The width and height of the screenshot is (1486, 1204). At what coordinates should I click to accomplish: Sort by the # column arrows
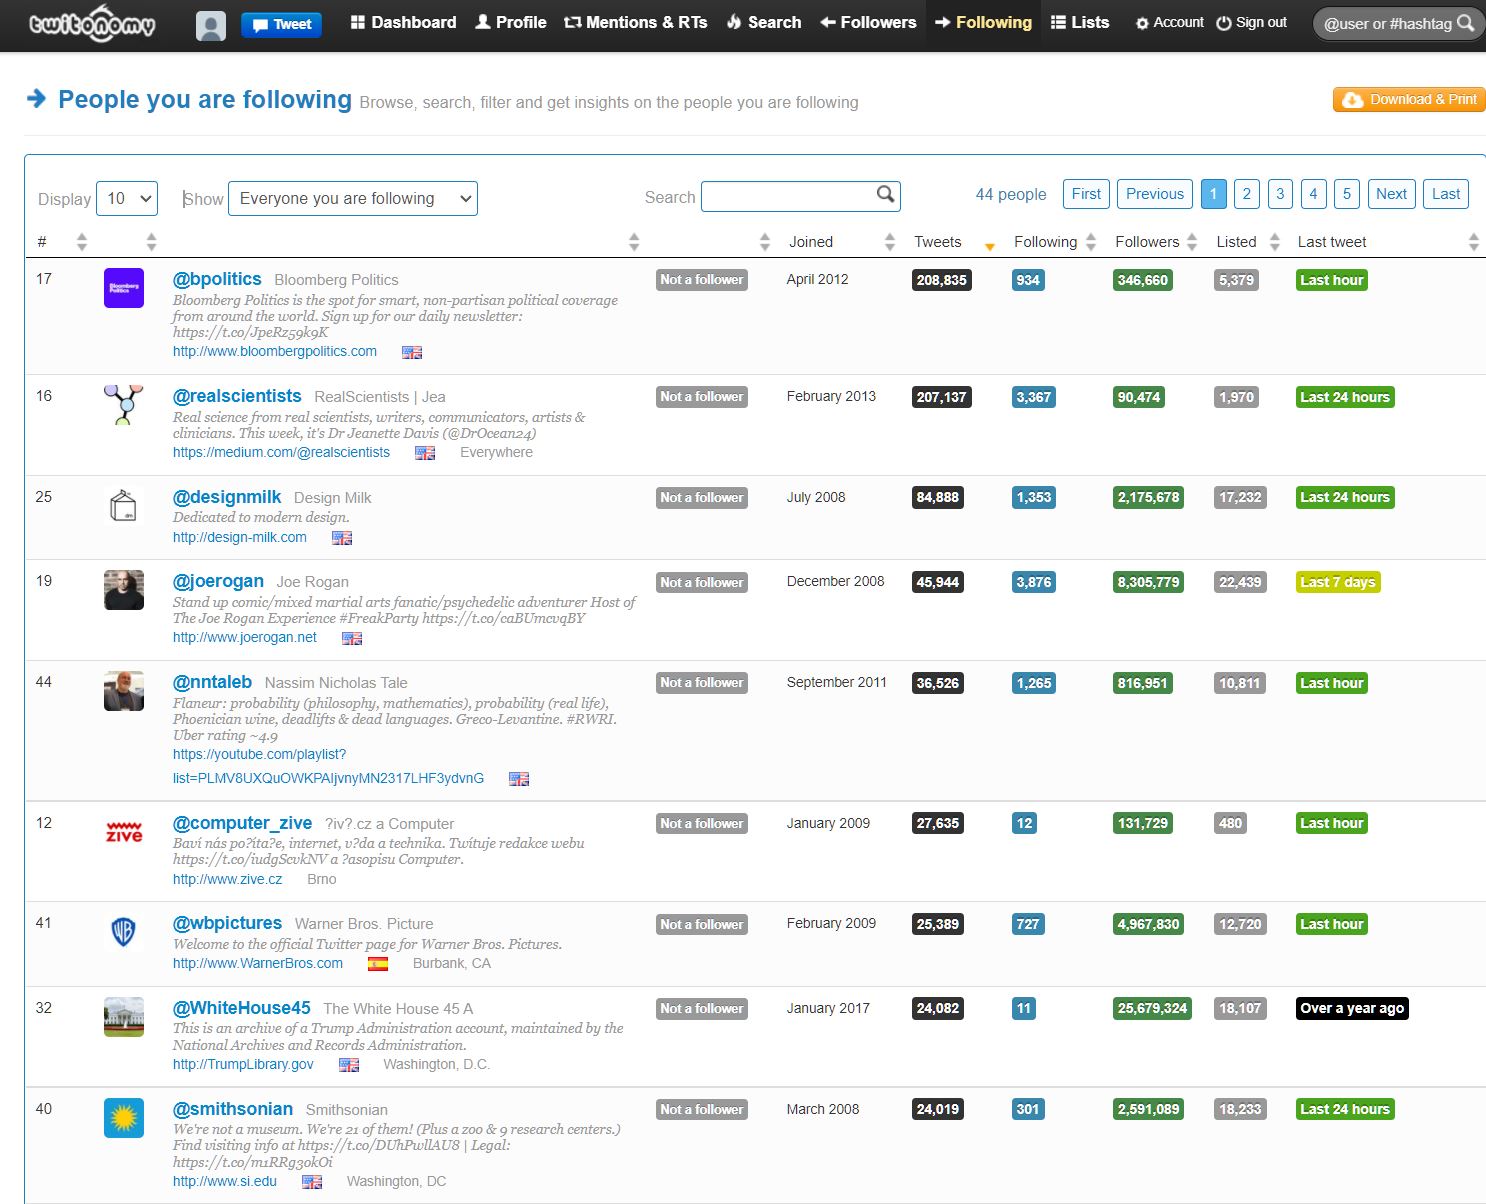(x=82, y=242)
